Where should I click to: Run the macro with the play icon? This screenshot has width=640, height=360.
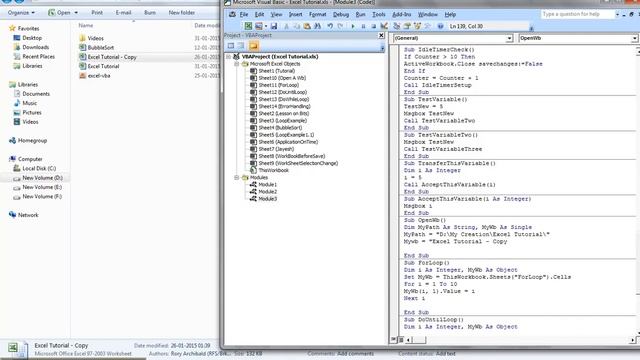[x=353, y=26]
